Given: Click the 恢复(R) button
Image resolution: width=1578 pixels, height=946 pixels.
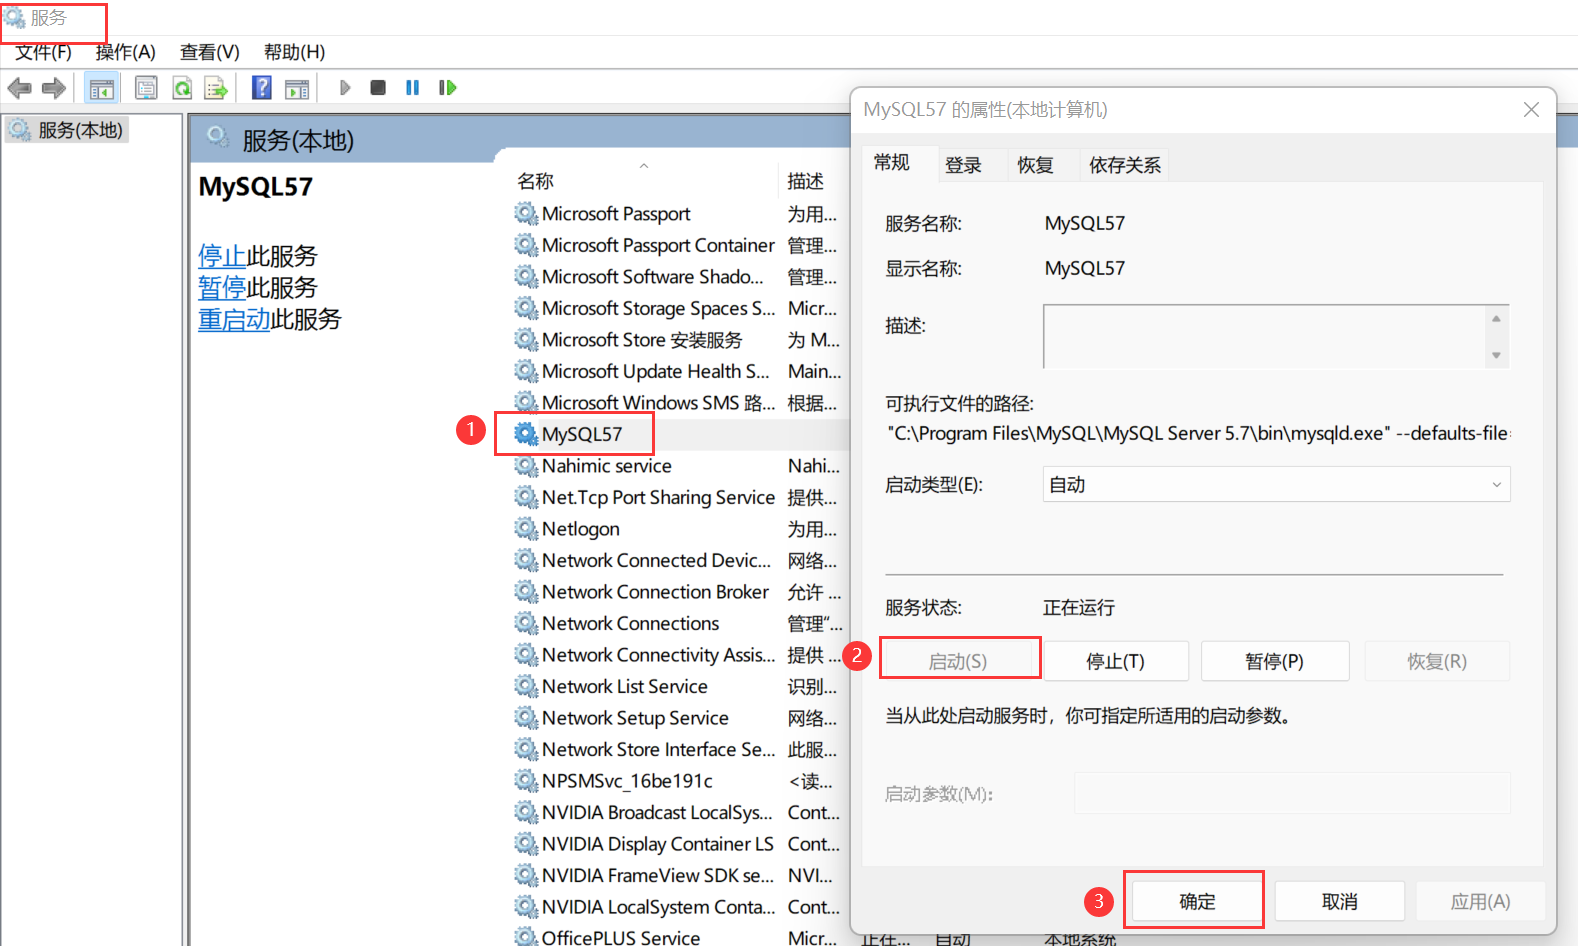Looking at the screenshot, I should point(1437,661).
